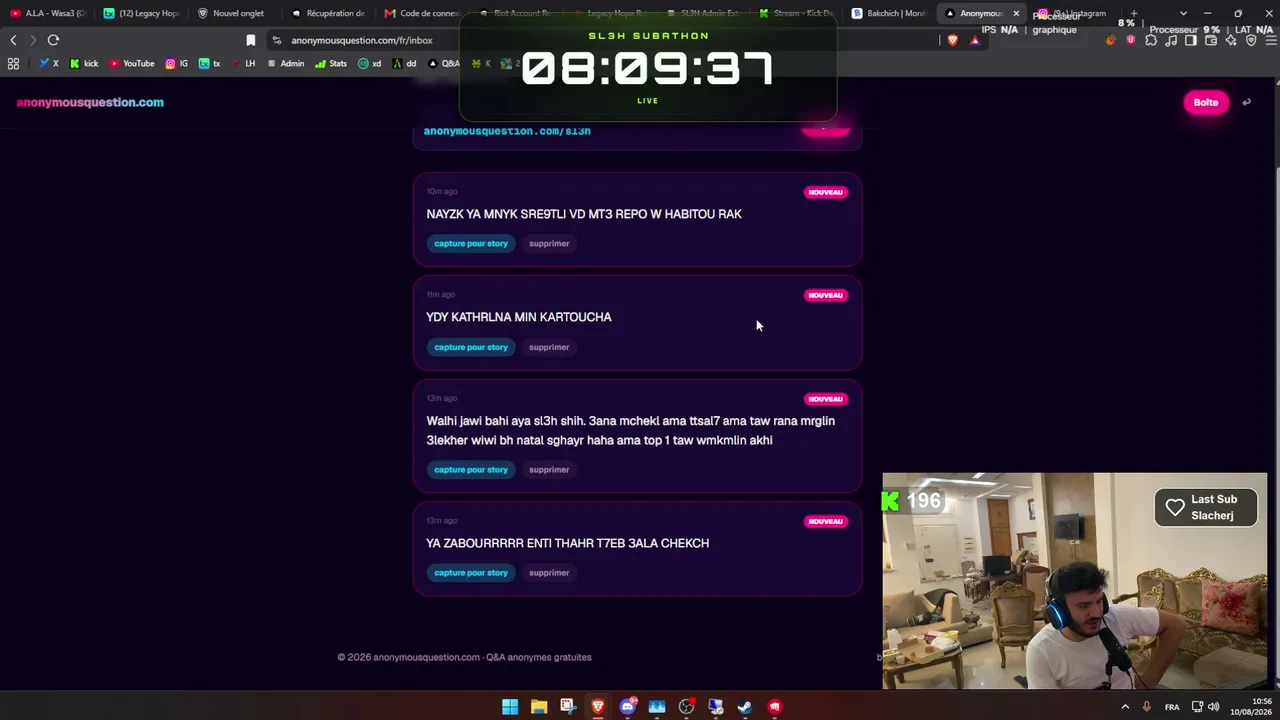Click the anonymousquestion.com site logo
Screen dimensions: 1280x720
90,102
